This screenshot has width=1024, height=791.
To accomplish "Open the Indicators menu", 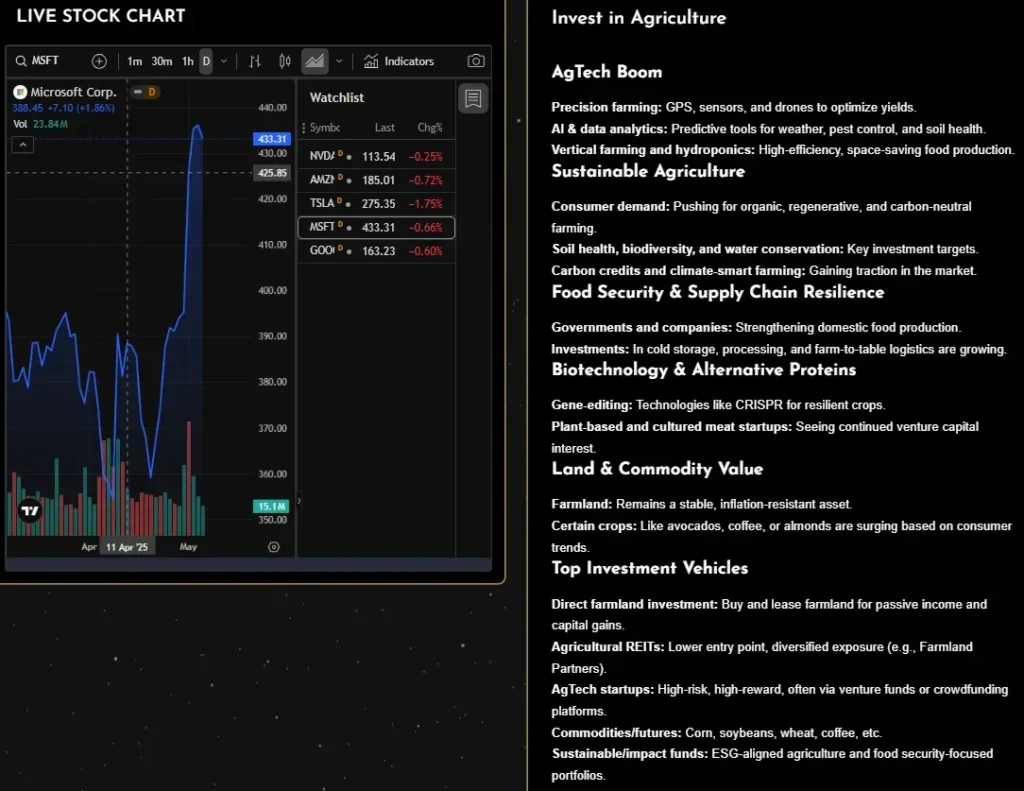I will pos(399,61).
